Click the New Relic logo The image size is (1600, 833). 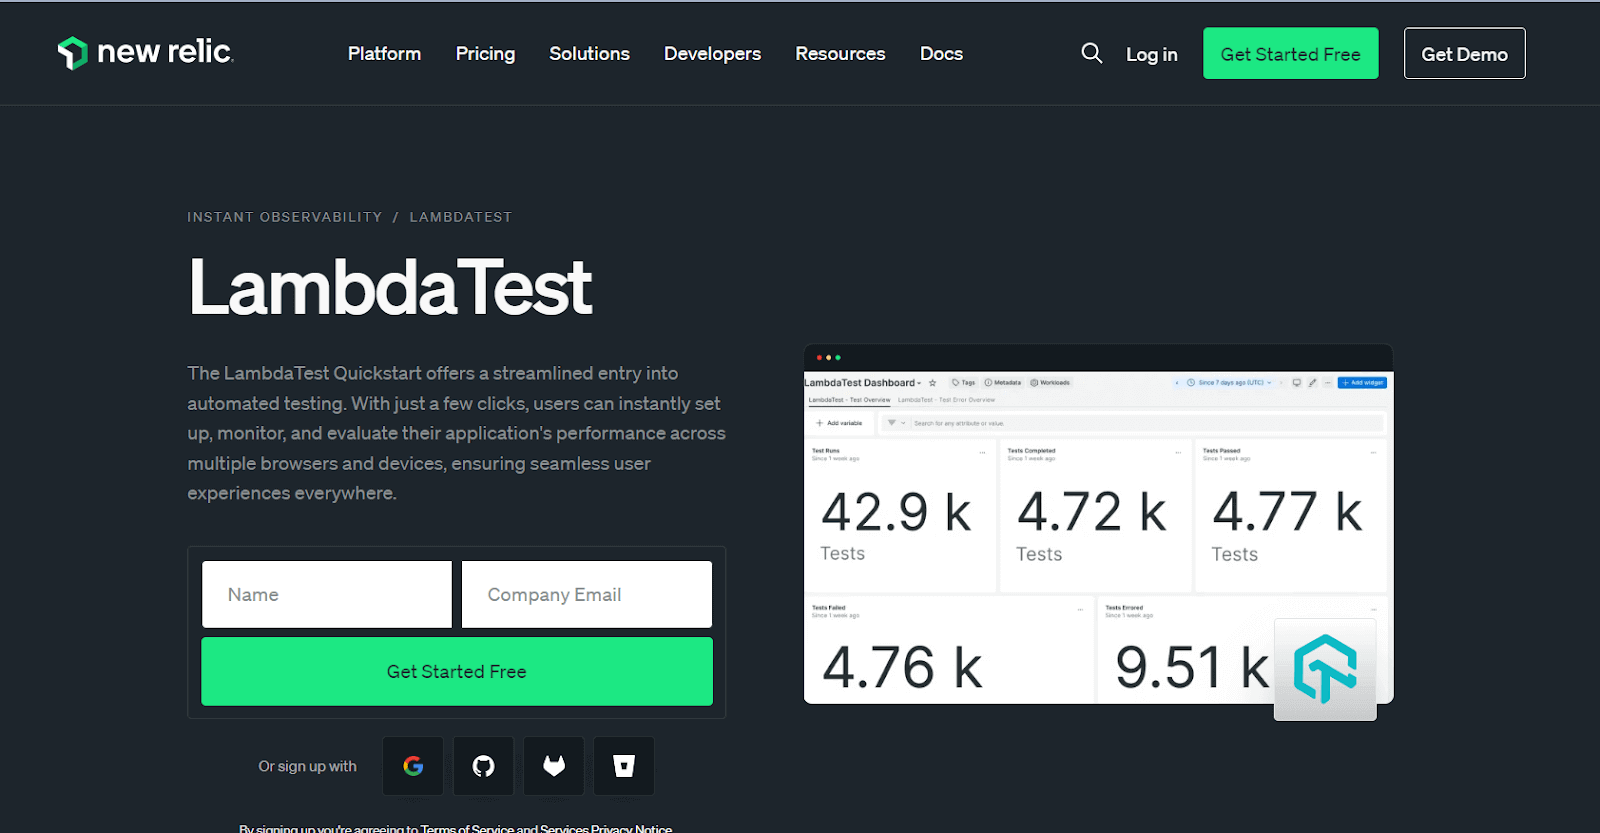pos(146,53)
